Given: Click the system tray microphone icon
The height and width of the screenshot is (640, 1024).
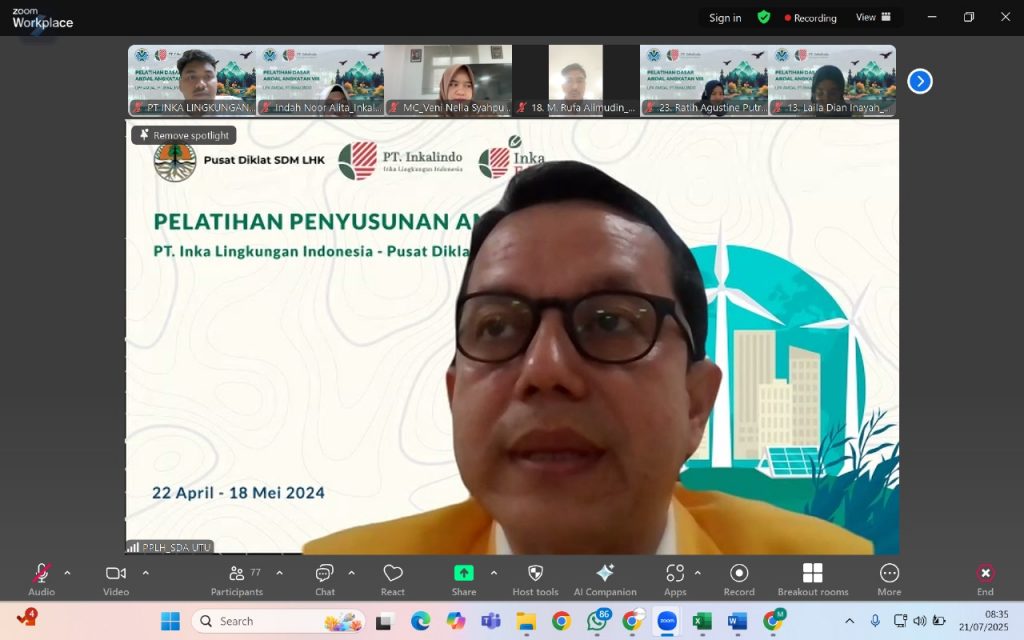Looking at the screenshot, I should tap(875, 620).
